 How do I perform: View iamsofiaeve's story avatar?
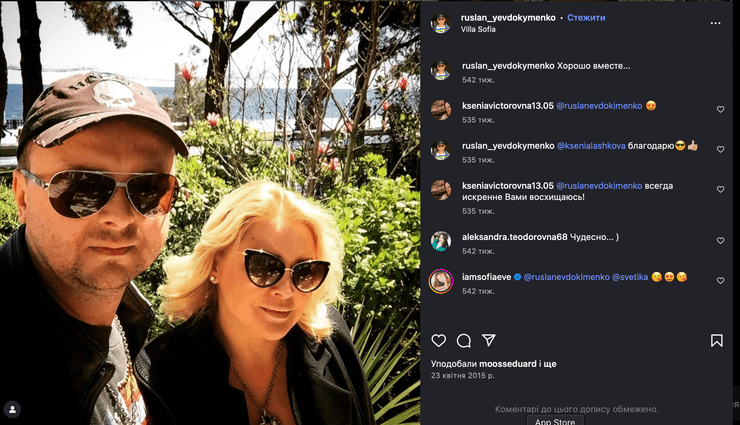(441, 281)
